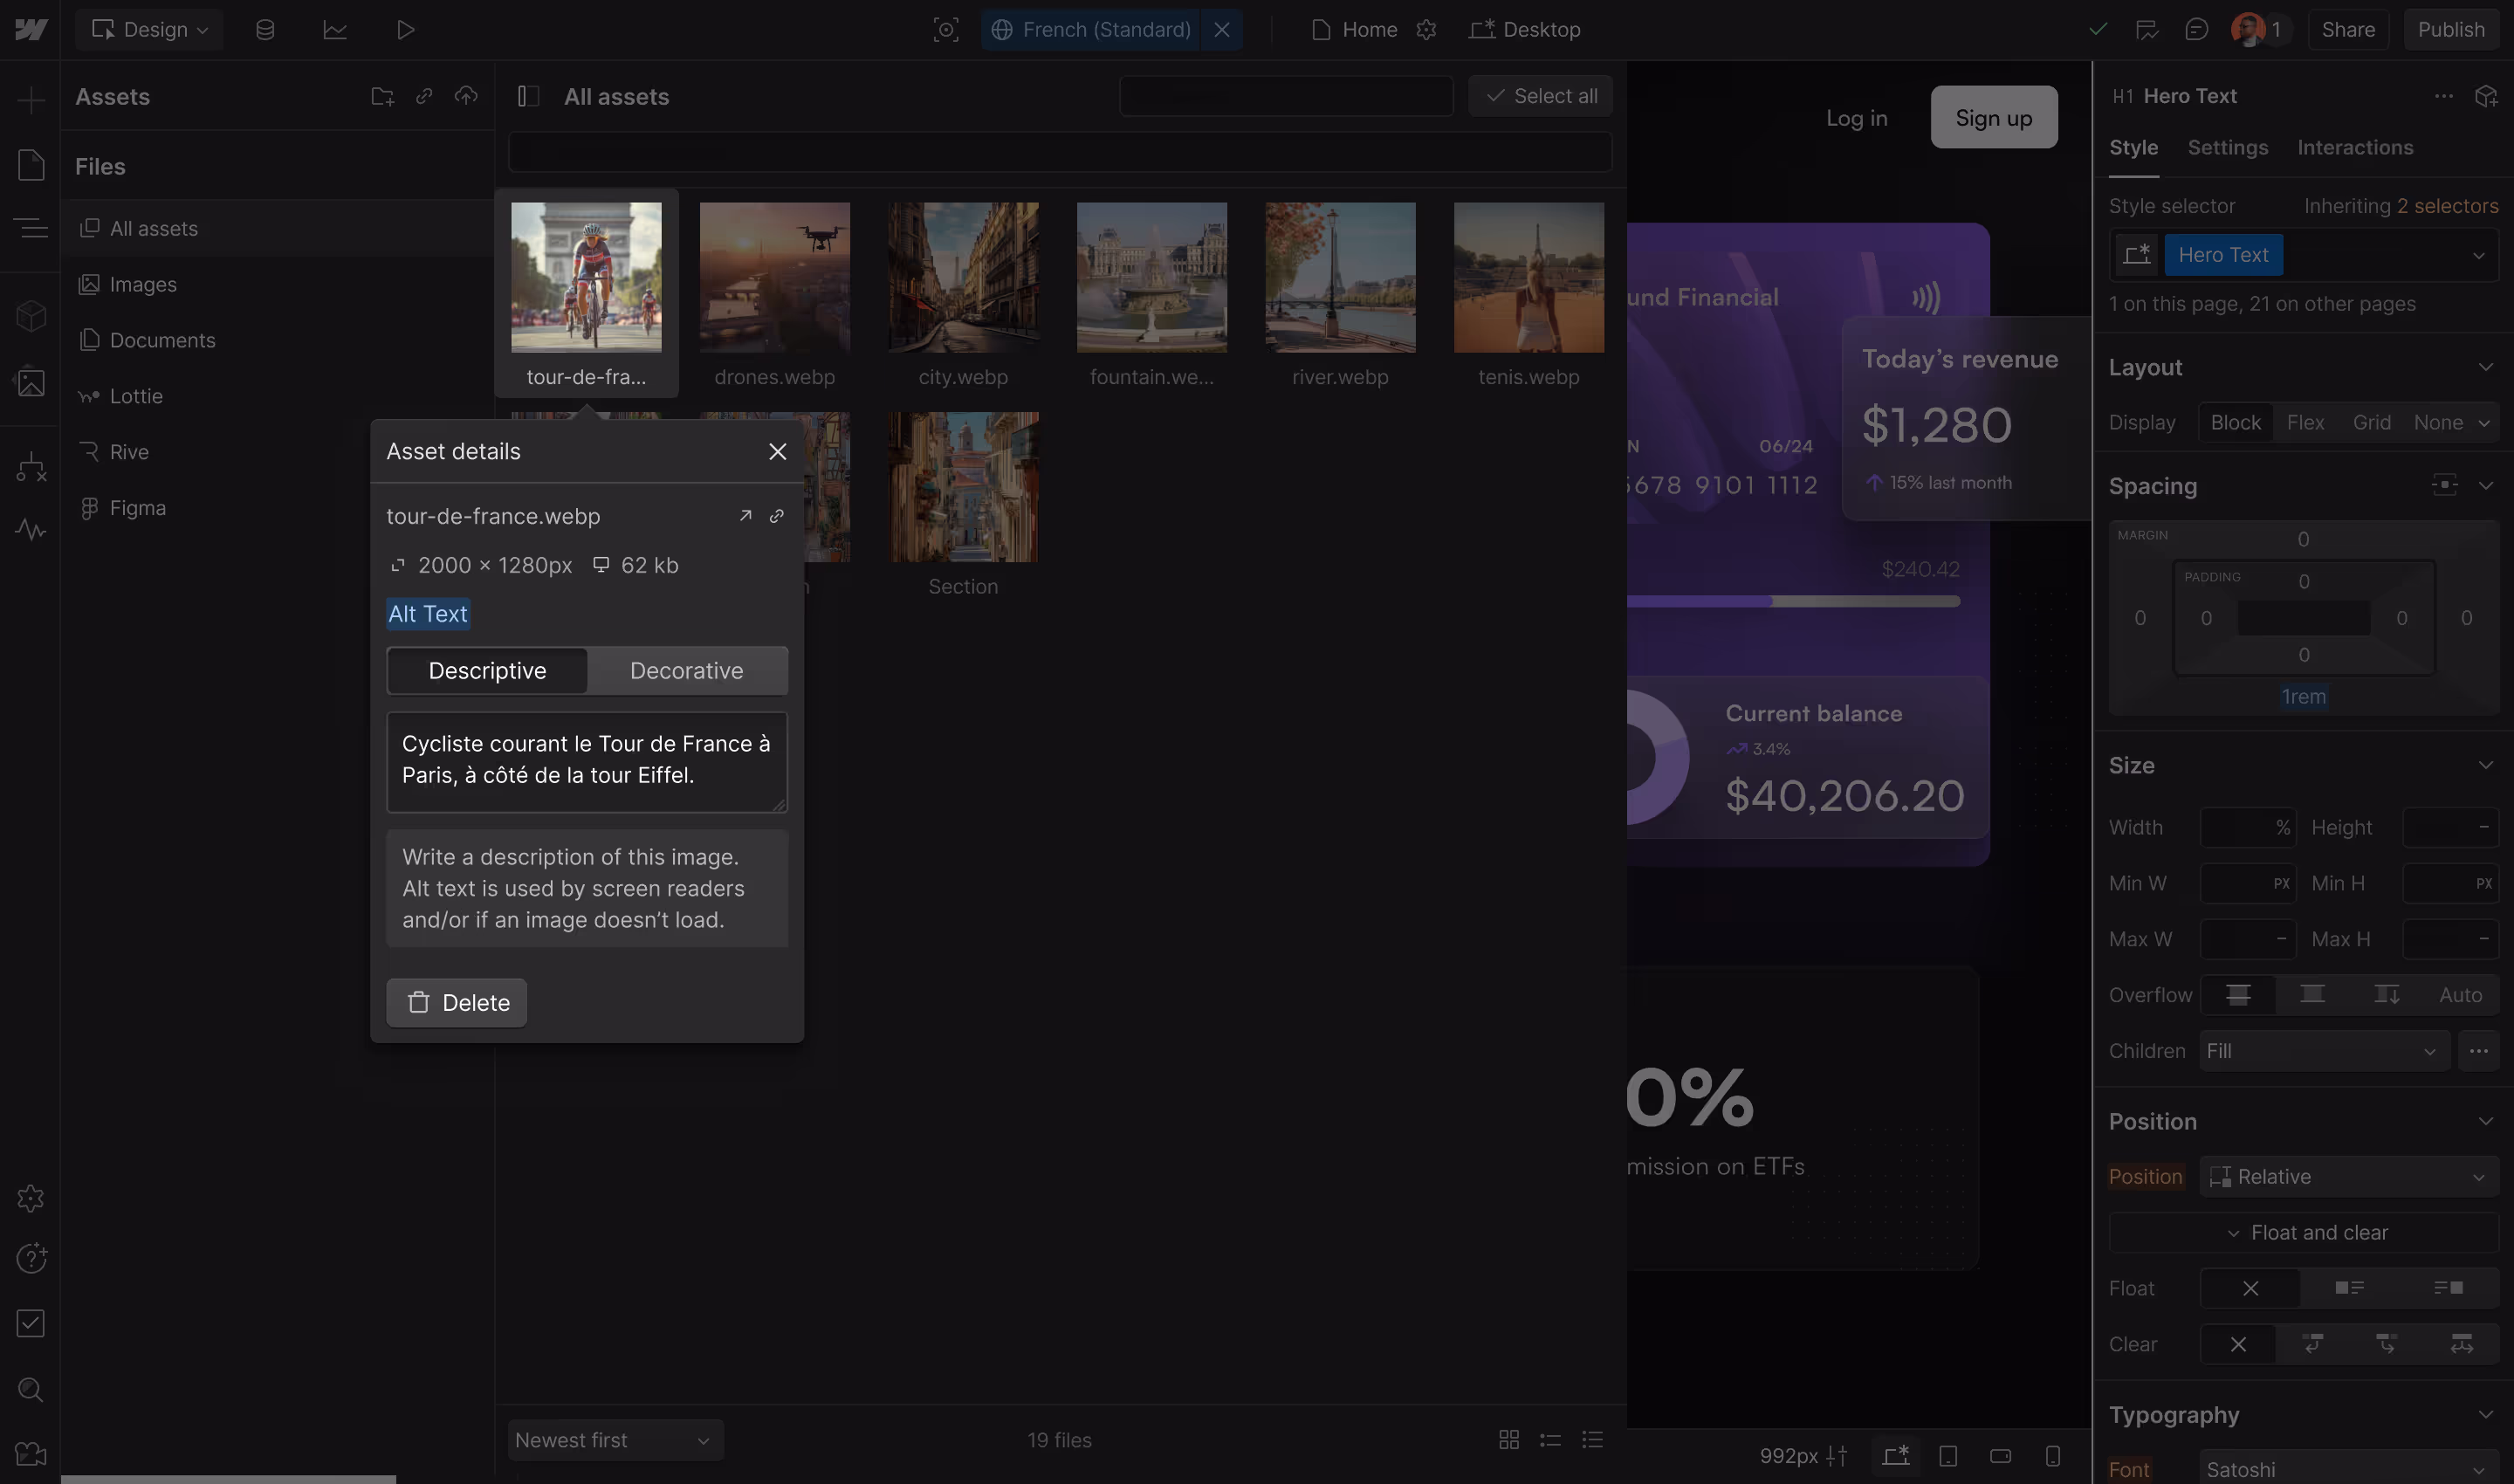Open the Images file category

(x=143, y=285)
